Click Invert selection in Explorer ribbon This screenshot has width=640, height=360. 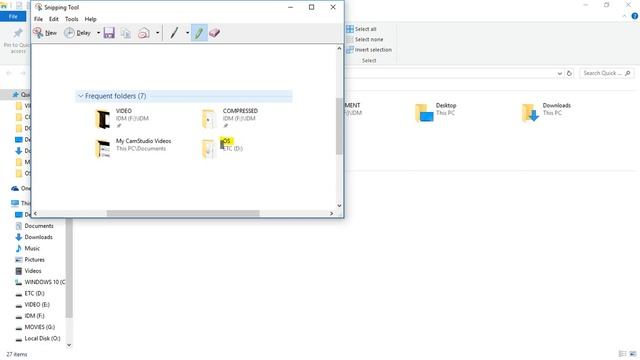point(369,50)
